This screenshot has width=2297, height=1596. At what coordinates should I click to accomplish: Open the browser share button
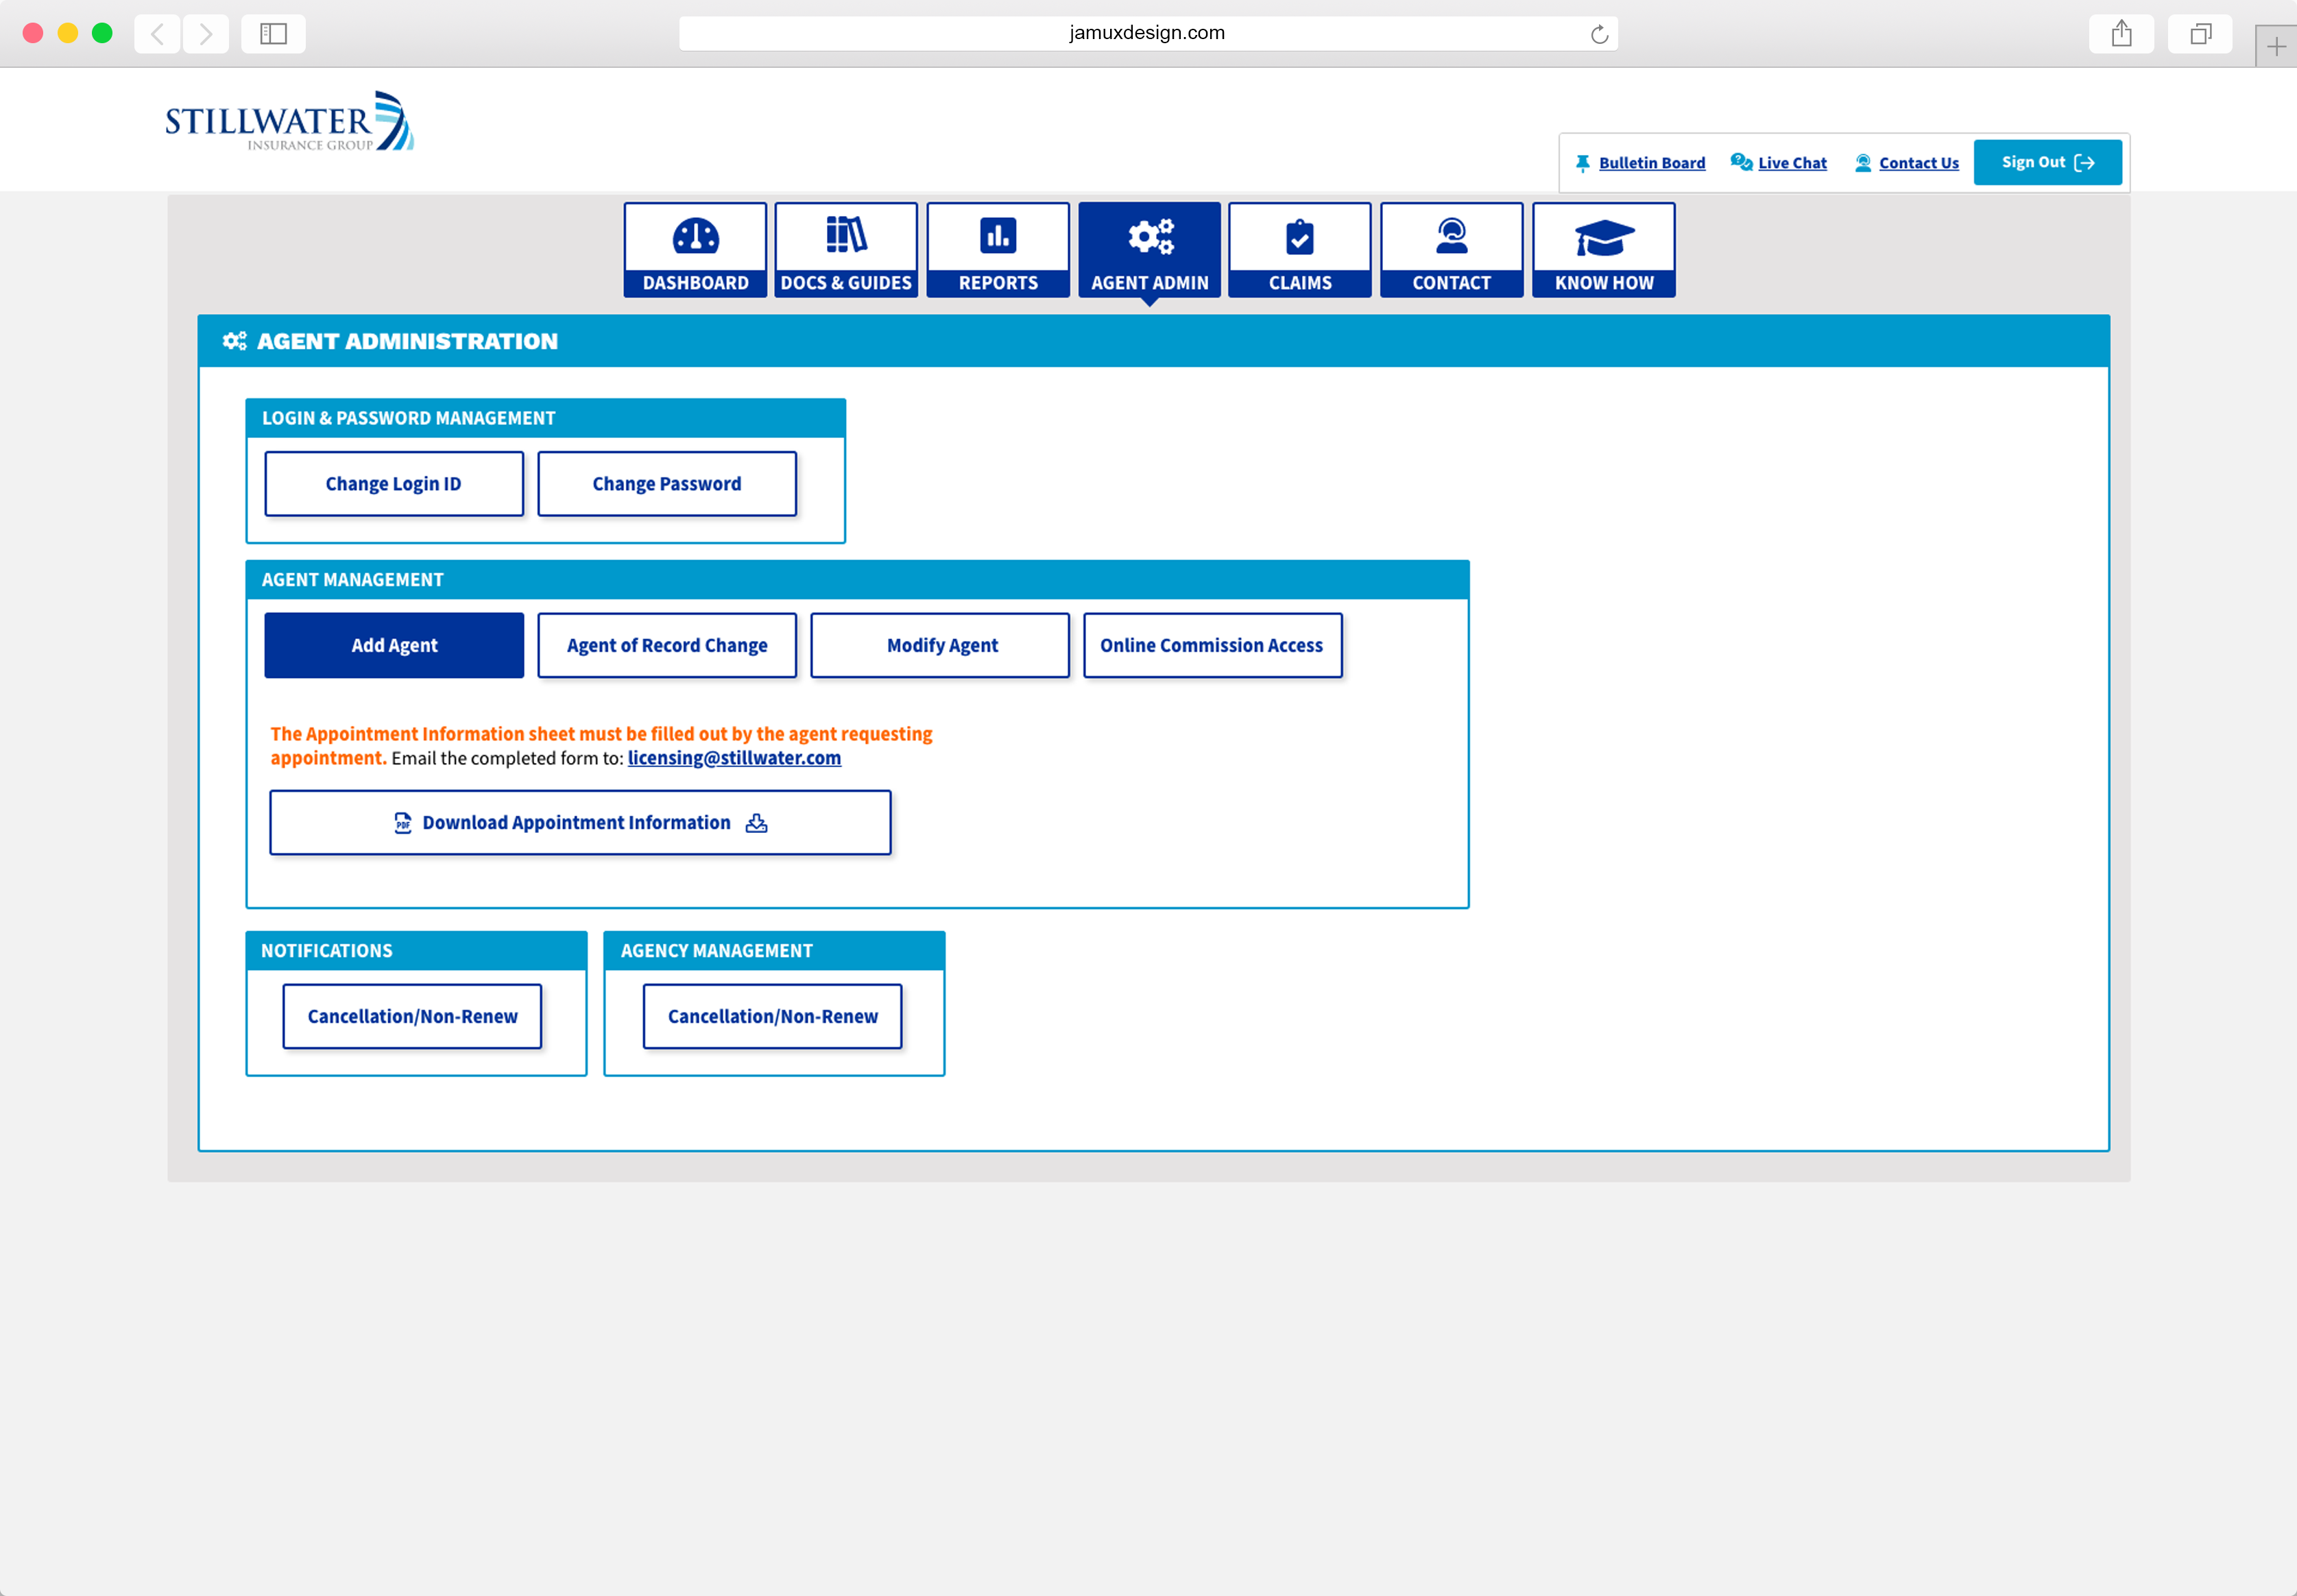2121,34
